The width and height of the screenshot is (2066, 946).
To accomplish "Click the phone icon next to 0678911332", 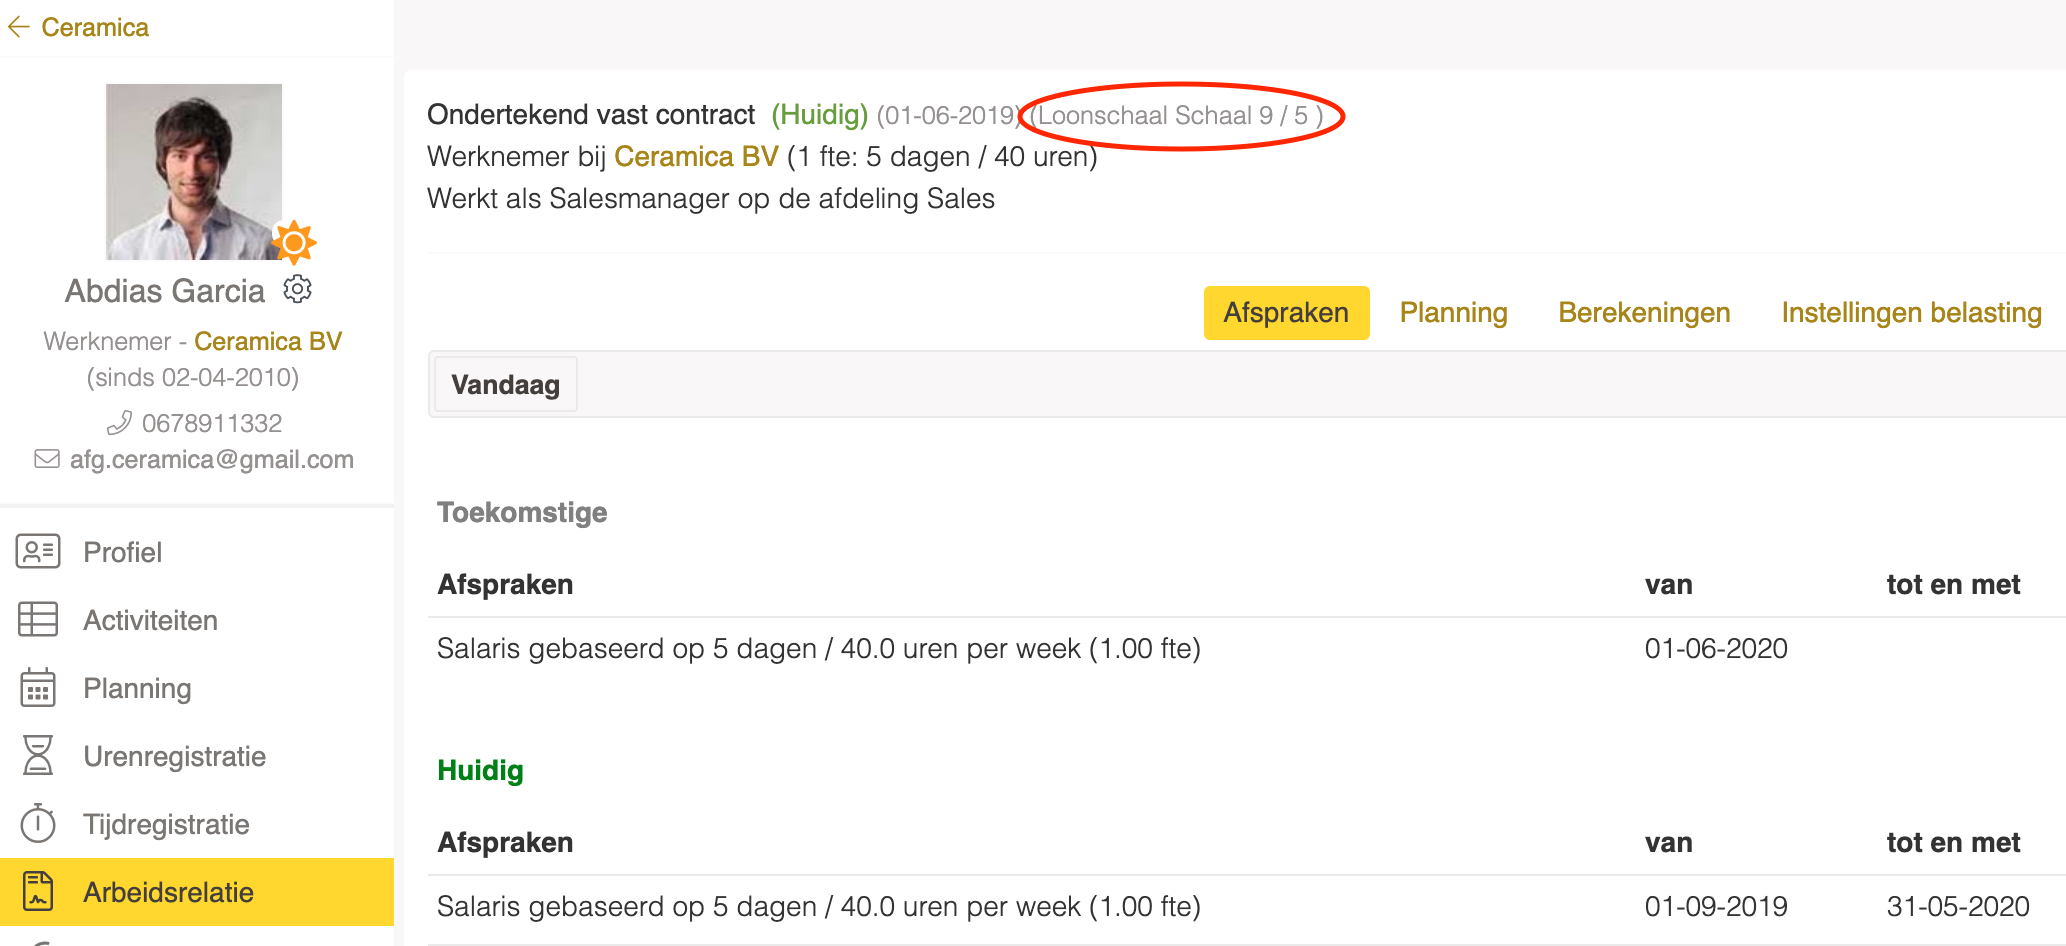I will [120, 423].
